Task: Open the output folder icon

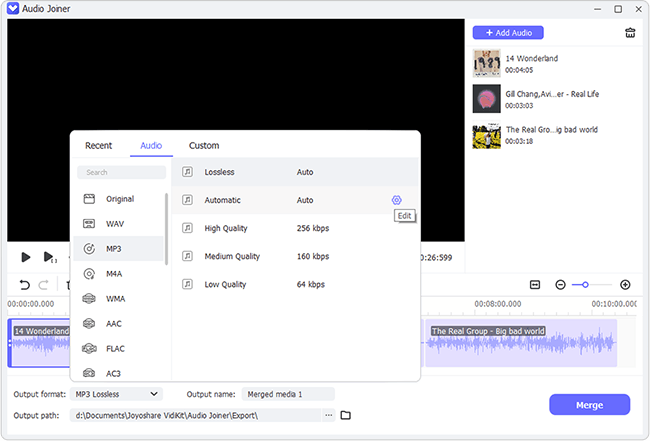Action: click(x=345, y=415)
